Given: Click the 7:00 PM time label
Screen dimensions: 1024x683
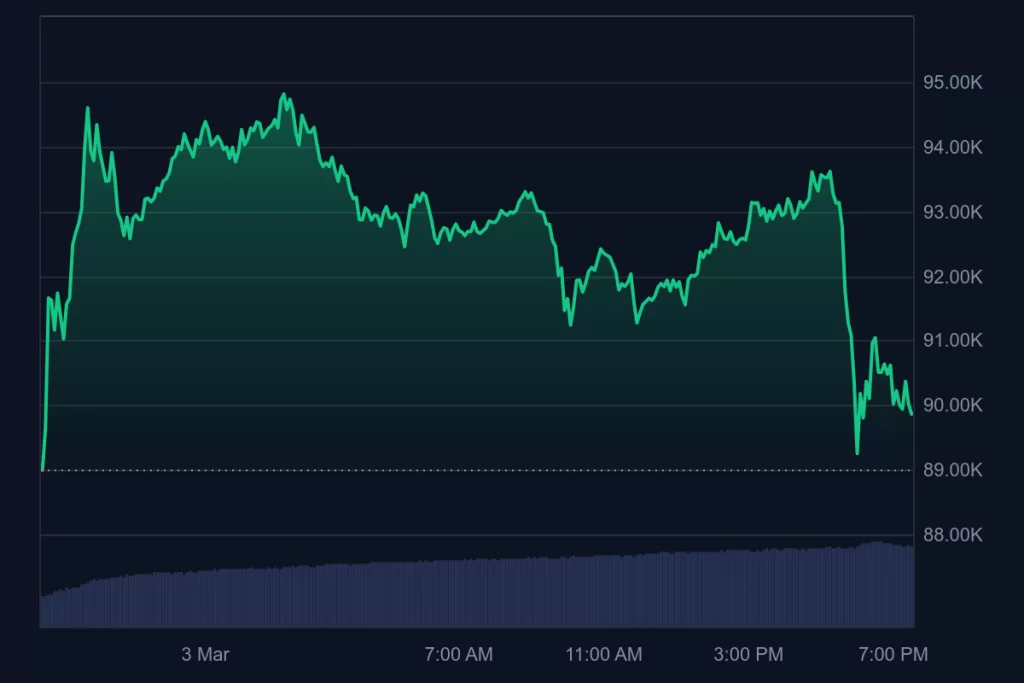Looking at the screenshot, I should click(894, 655).
